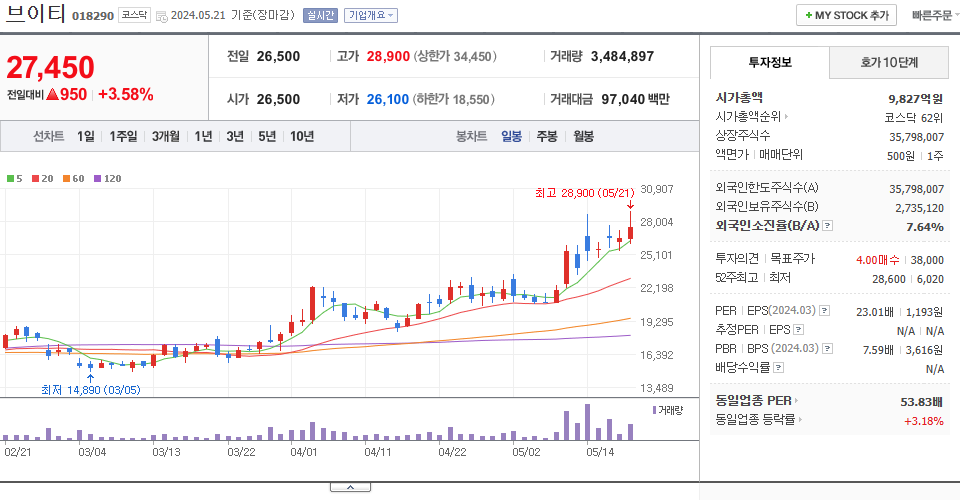The width and height of the screenshot is (960, 500).
Task: Collapse the chart with the bottom chevron
Action: [x=350, y=487]
